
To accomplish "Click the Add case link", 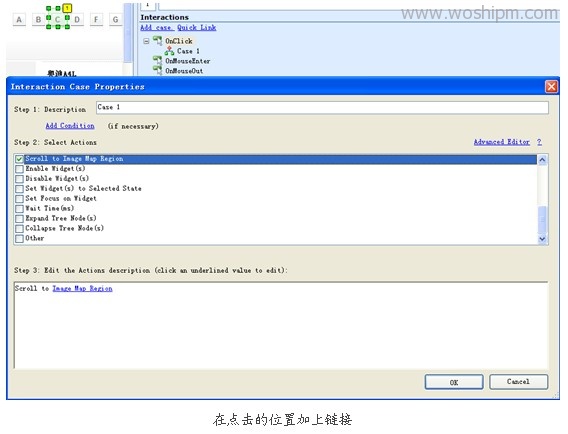I will (157, 28).
